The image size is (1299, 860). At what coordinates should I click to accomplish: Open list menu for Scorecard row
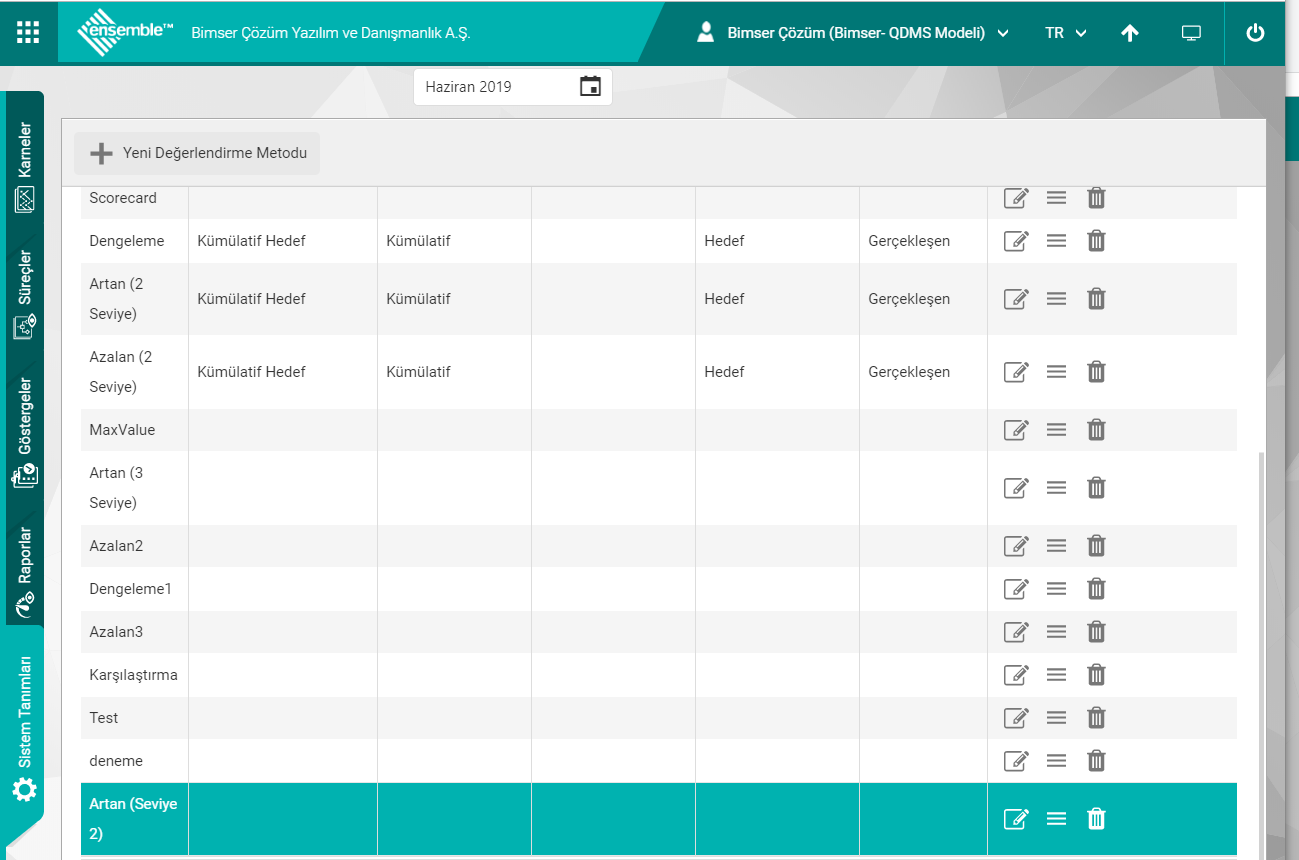1056,198
